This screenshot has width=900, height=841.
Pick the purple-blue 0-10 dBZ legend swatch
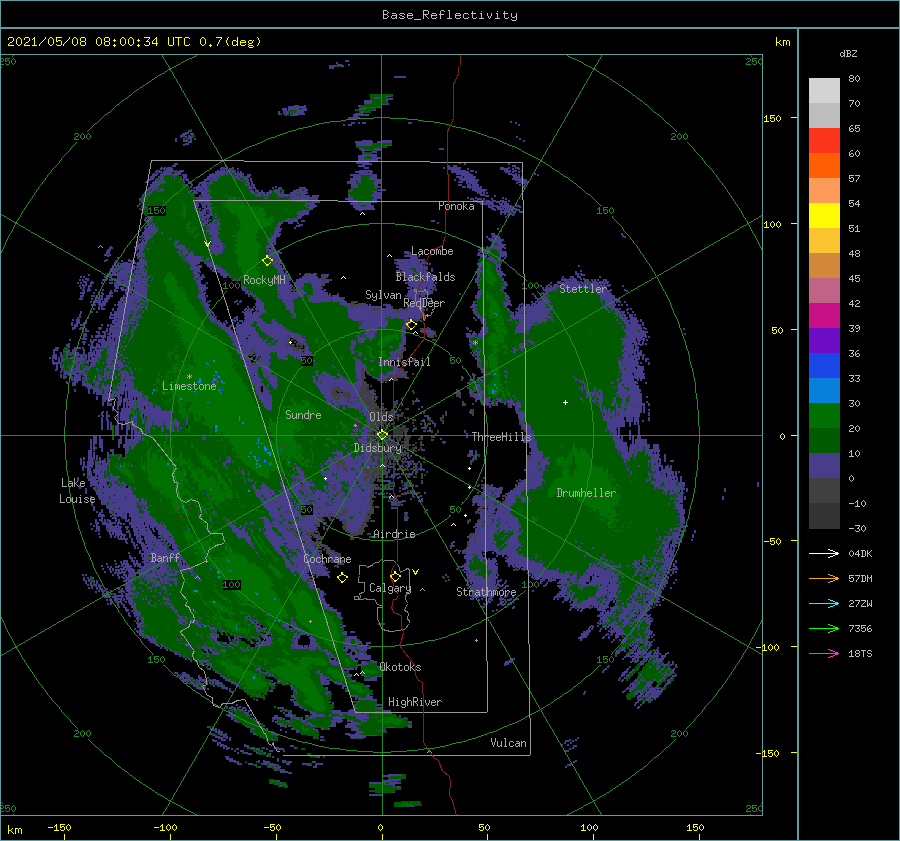pyautogui.click(x=824, y=466)
